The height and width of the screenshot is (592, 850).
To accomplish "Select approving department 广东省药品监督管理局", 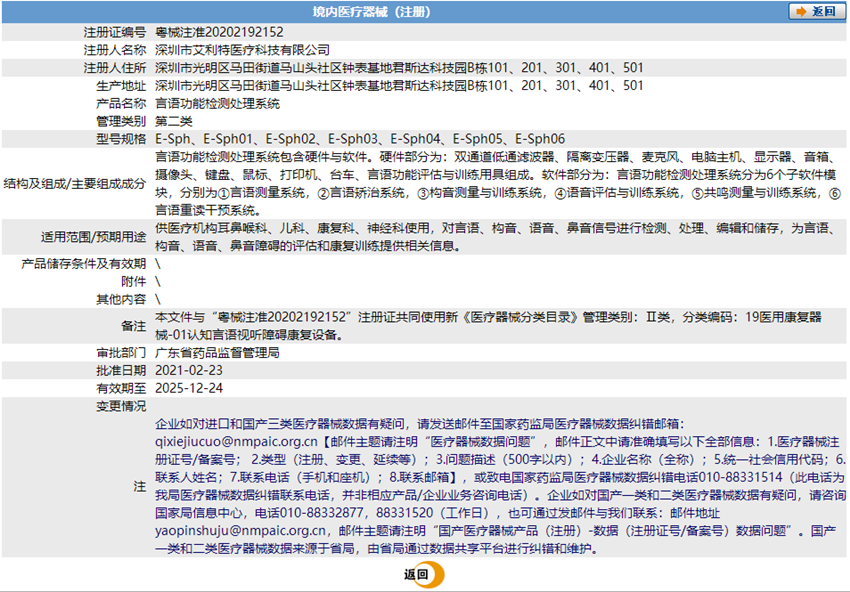I will [217, 353].
